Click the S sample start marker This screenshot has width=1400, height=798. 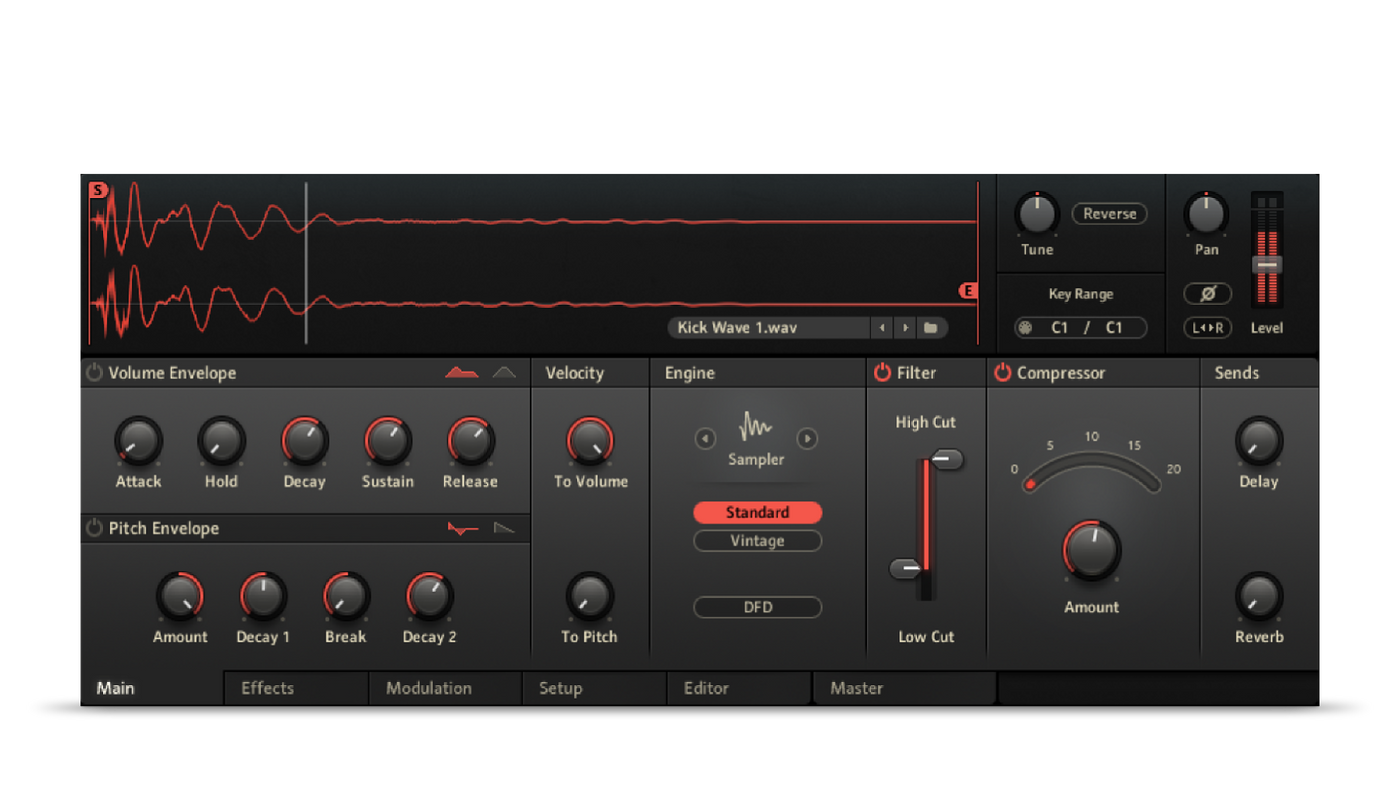[x=97, y=190]
